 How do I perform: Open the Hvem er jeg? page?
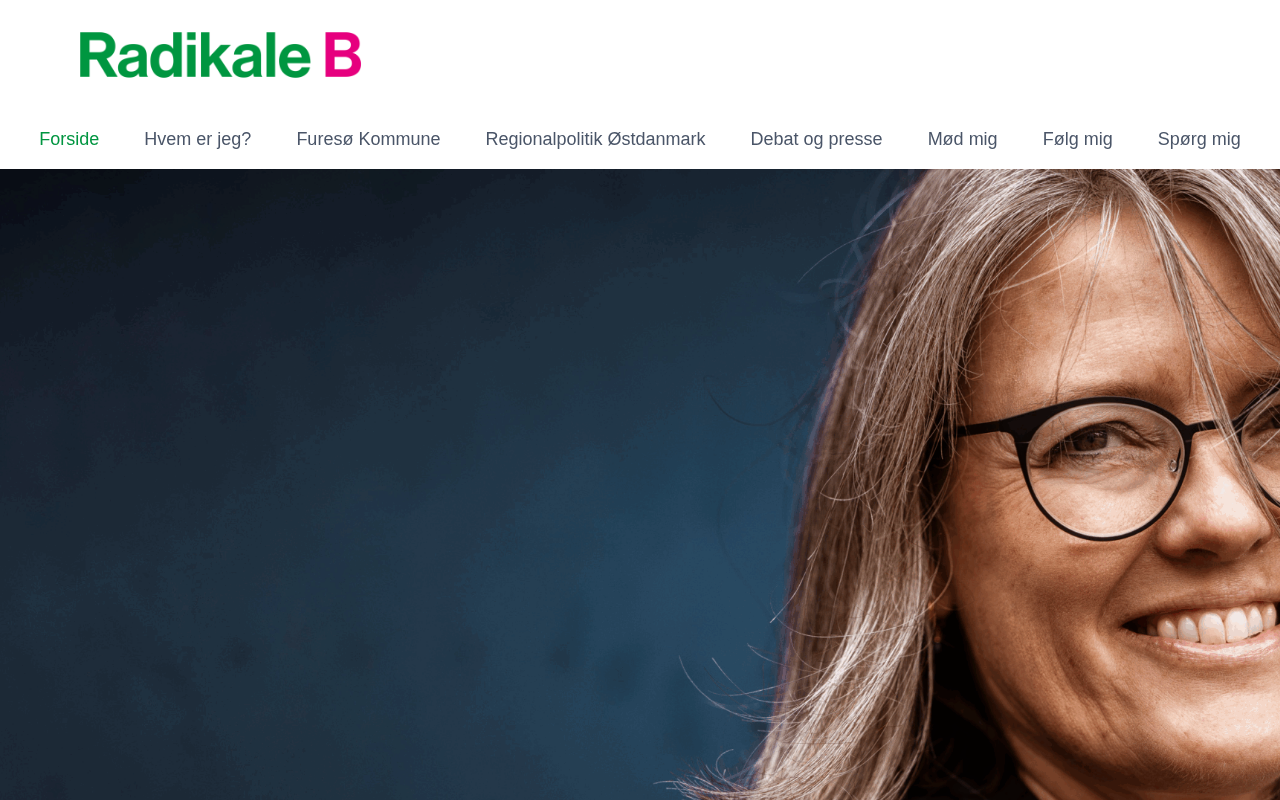[x=197, y=139]
